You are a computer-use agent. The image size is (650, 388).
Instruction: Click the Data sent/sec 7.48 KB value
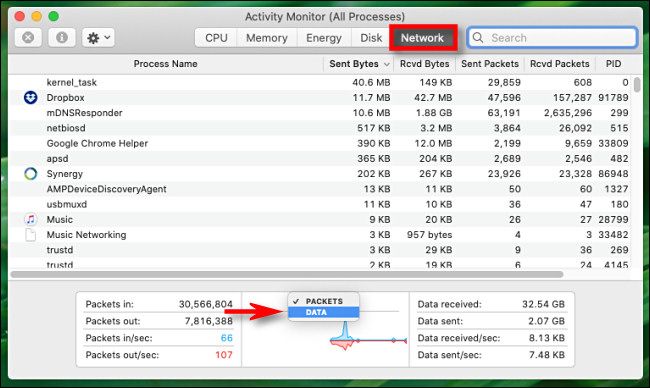(546, 355)
